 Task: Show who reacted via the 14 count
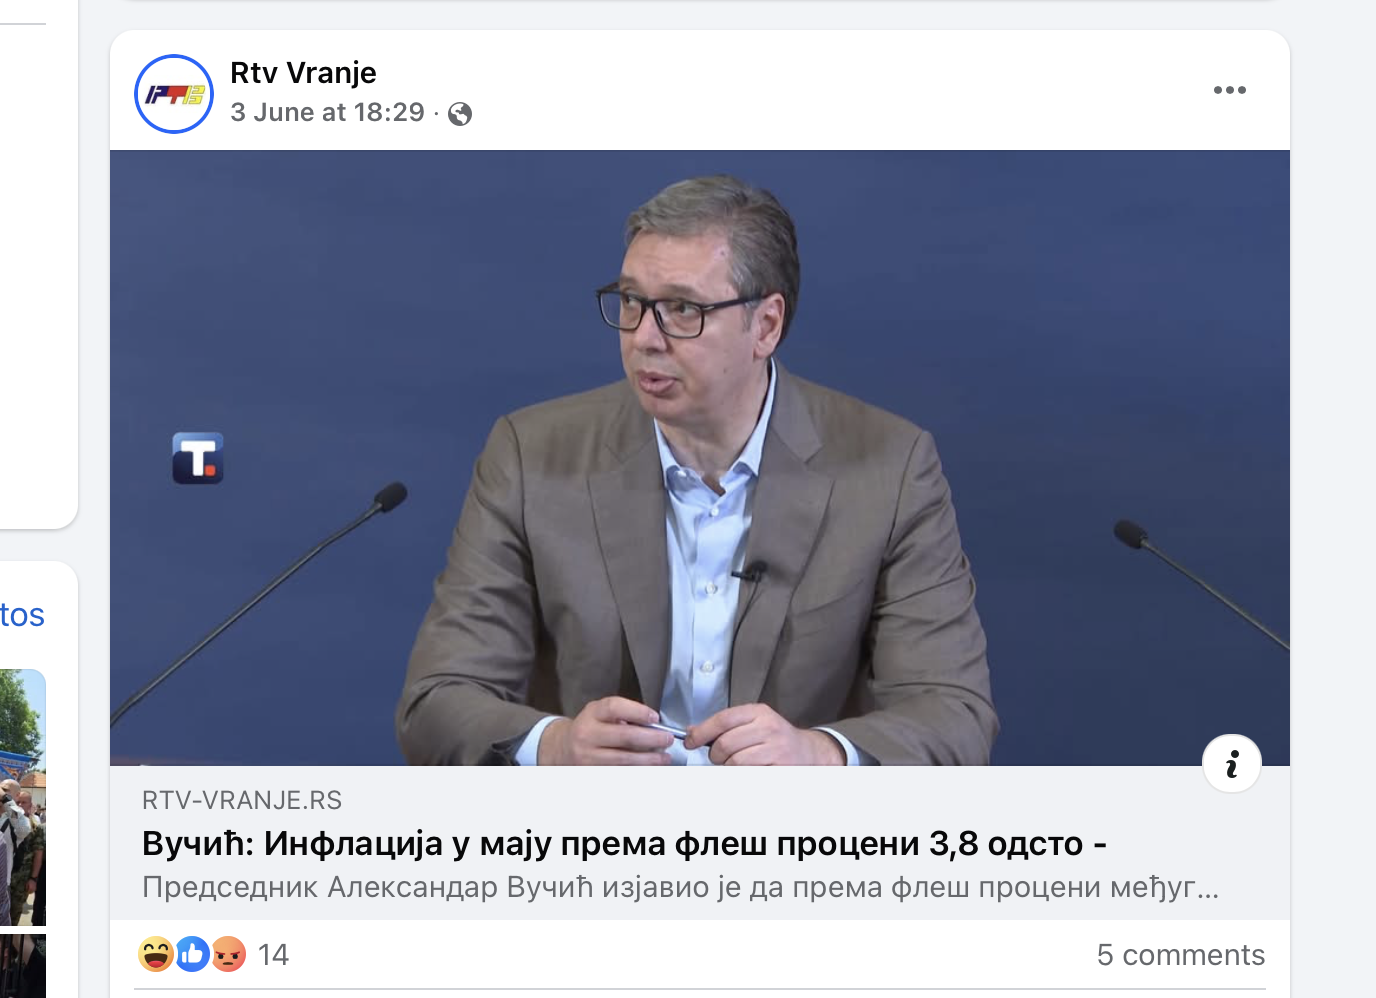[273, 955]
